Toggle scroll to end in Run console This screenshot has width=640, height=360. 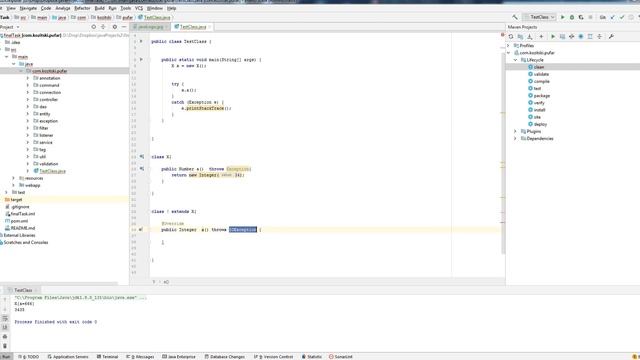click(5, 327)
